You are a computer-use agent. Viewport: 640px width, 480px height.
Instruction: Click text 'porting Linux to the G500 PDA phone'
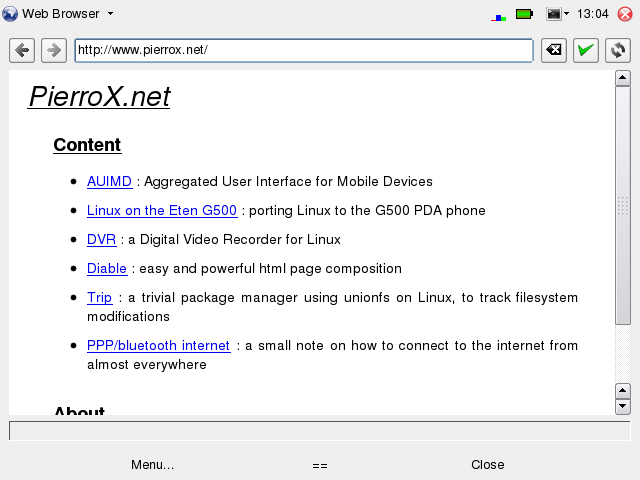pyautogui.click(x=367, y=211)
